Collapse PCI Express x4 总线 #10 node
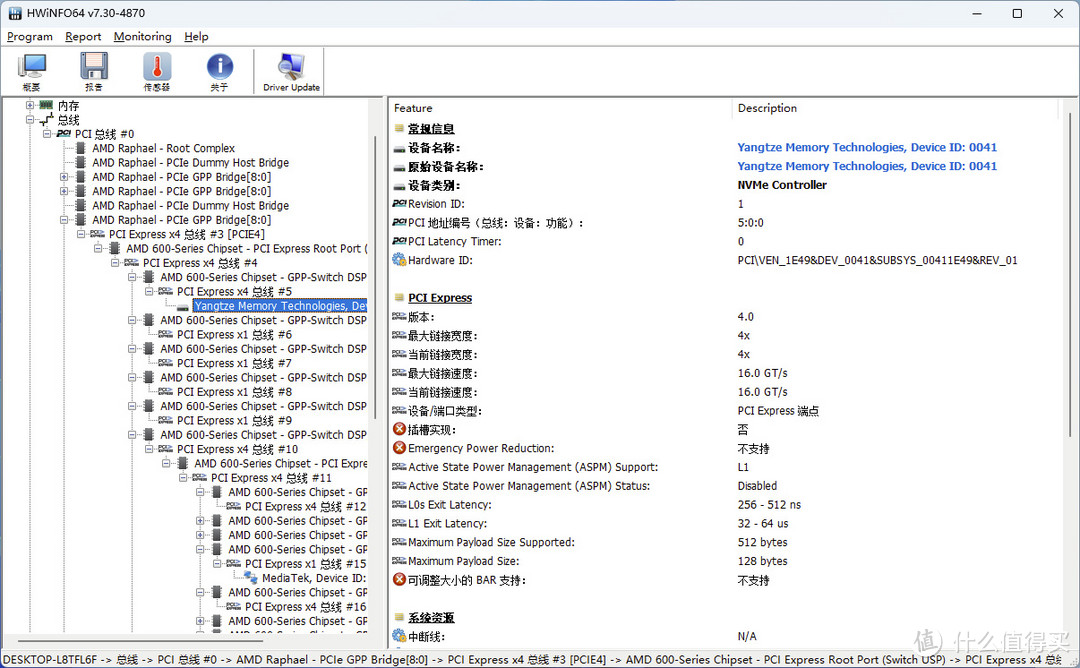The image size is (1080, 668). point(149,449)
